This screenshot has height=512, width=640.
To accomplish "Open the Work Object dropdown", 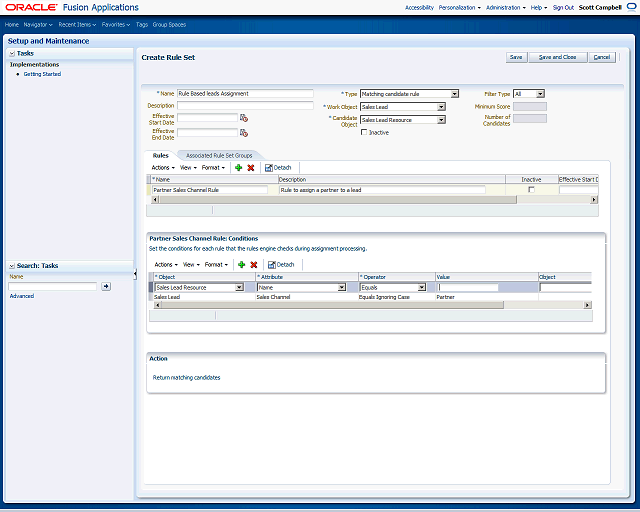I will tap(441, 107).
